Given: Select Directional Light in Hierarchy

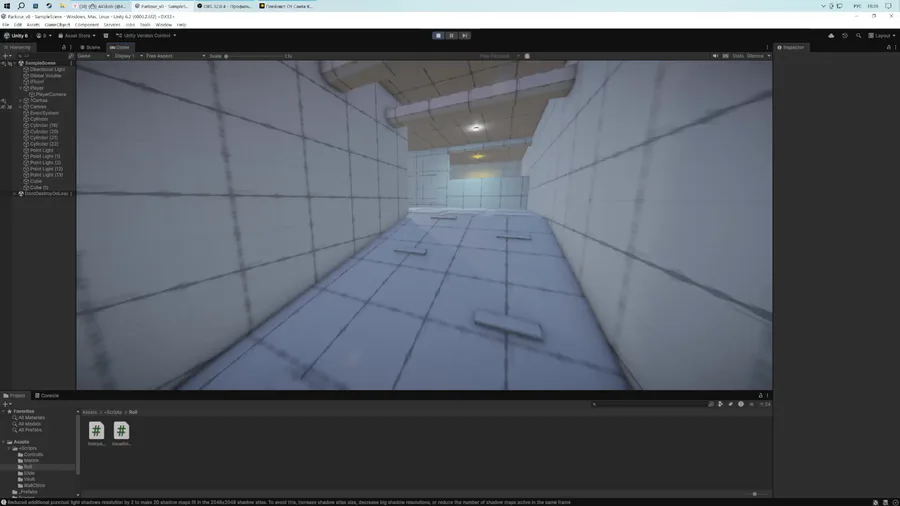Looking at the screenshot, I should click(x=47, y=69).
